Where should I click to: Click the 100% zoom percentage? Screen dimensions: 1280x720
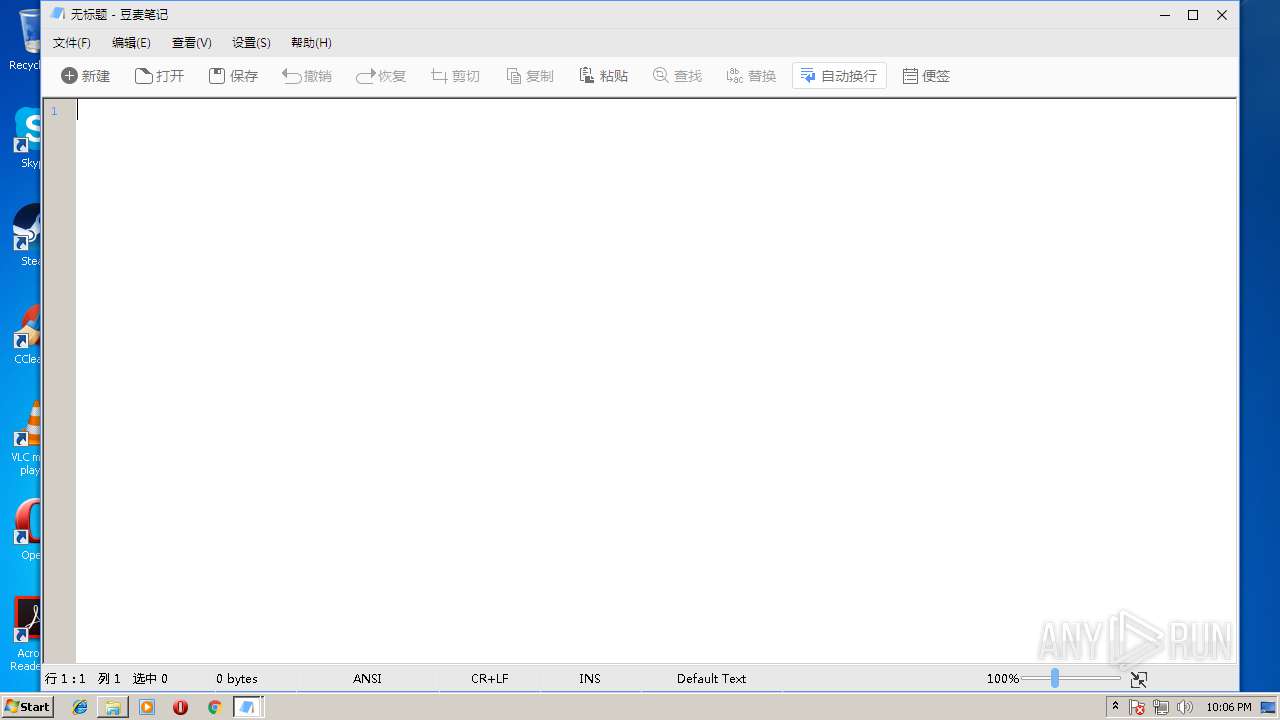(1002, 679)
